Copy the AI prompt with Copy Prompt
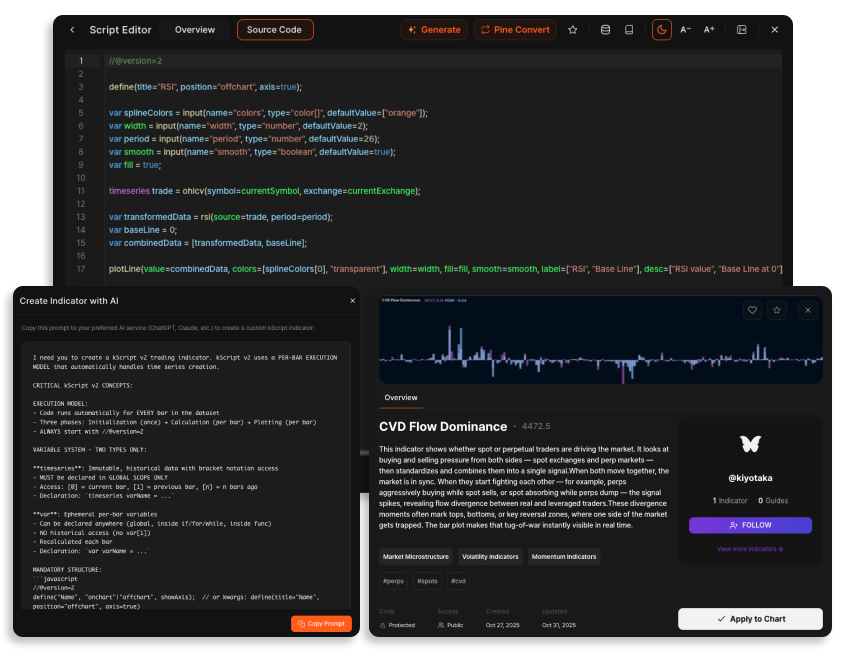 point(321,623)
